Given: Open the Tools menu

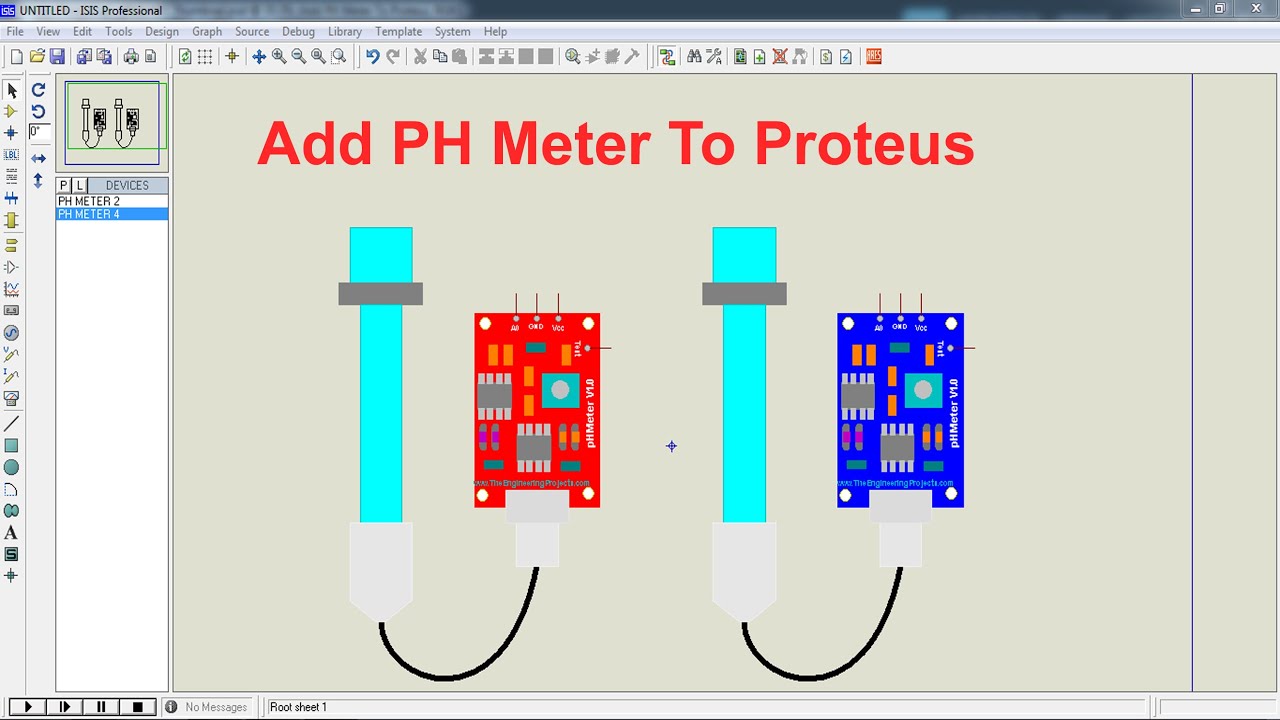Looking at the screenshot, I should (x=118, y=31).
